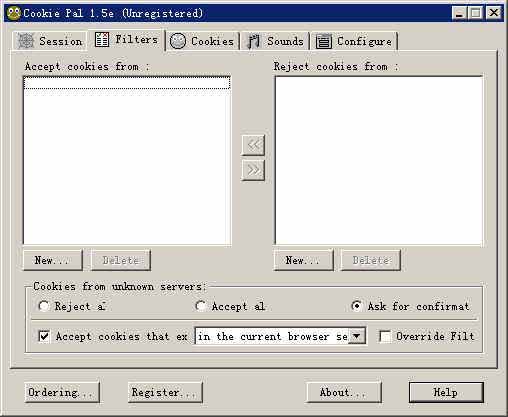This screenshot has height=417, width=508.
Task: Click inside the Reject cookies from list
Action: (x=379, y=161)
